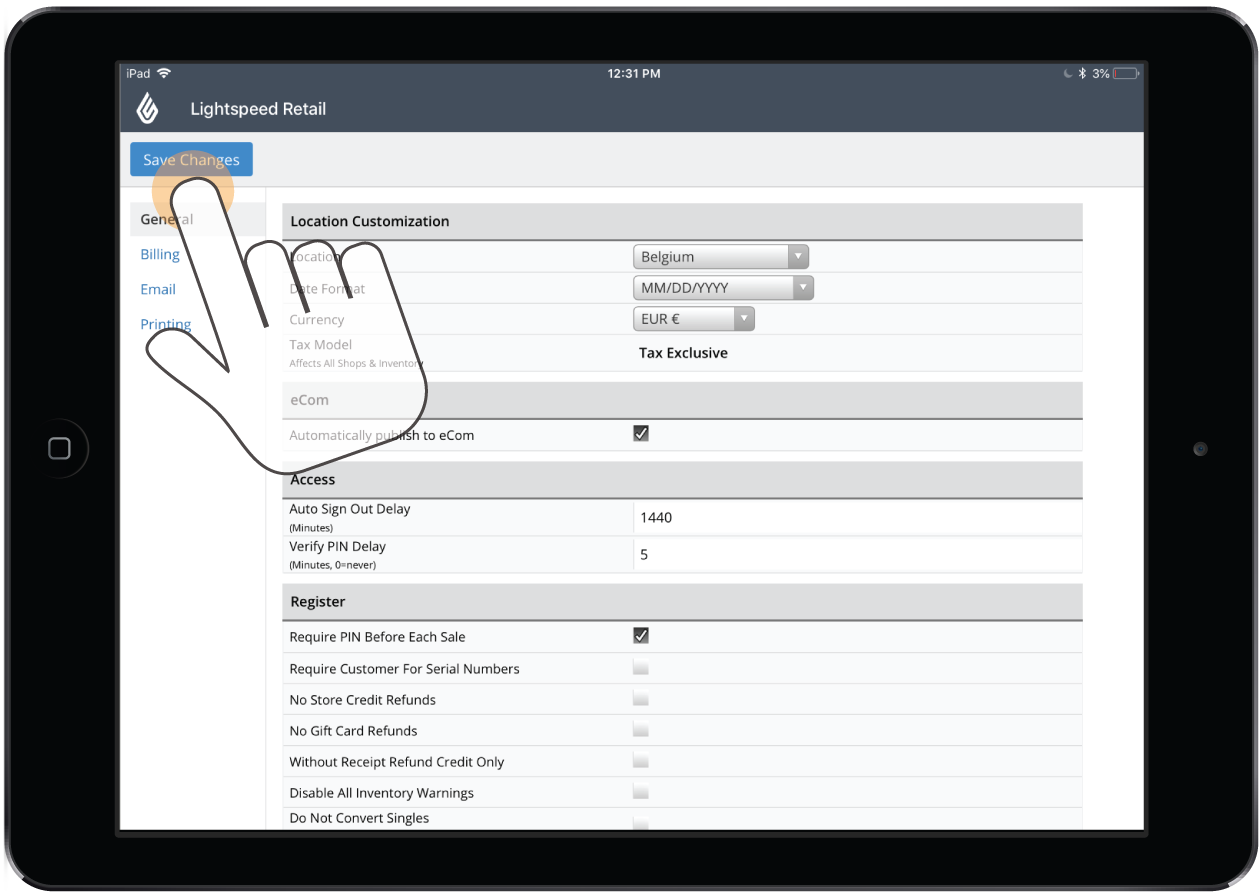Tap the Tax Exclusive value text
Screen dimensions: 1260x895
[683, 353]
